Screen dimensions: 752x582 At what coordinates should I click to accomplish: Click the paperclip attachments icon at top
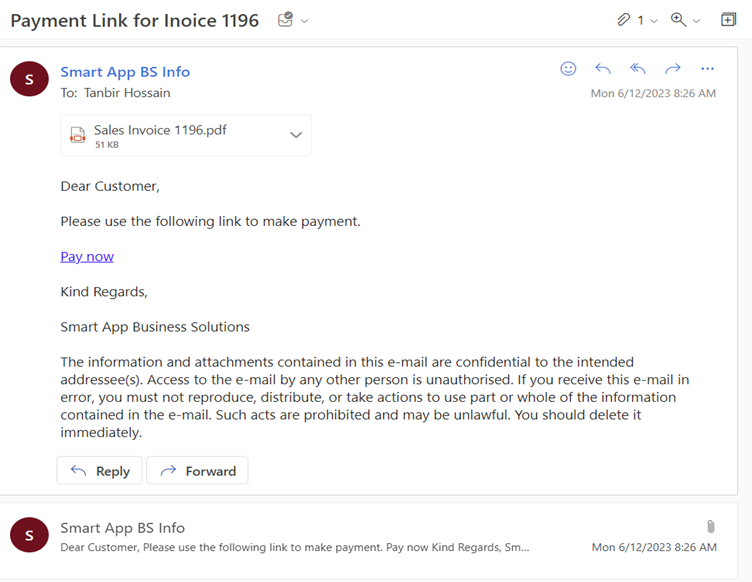tap(624, 20)
